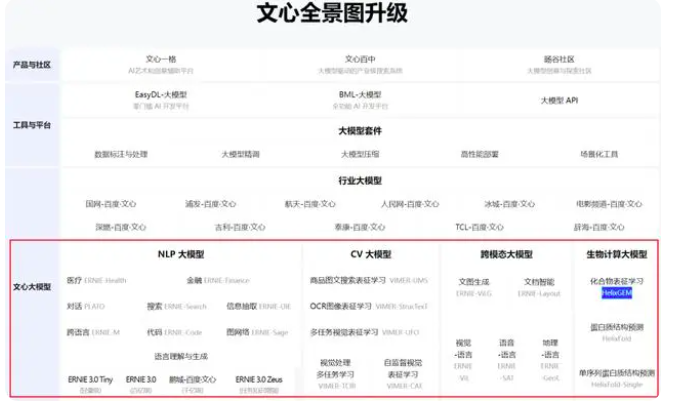Click the 化合物表征学习 label
Viewport: 686px width, 403px height.
616,281
